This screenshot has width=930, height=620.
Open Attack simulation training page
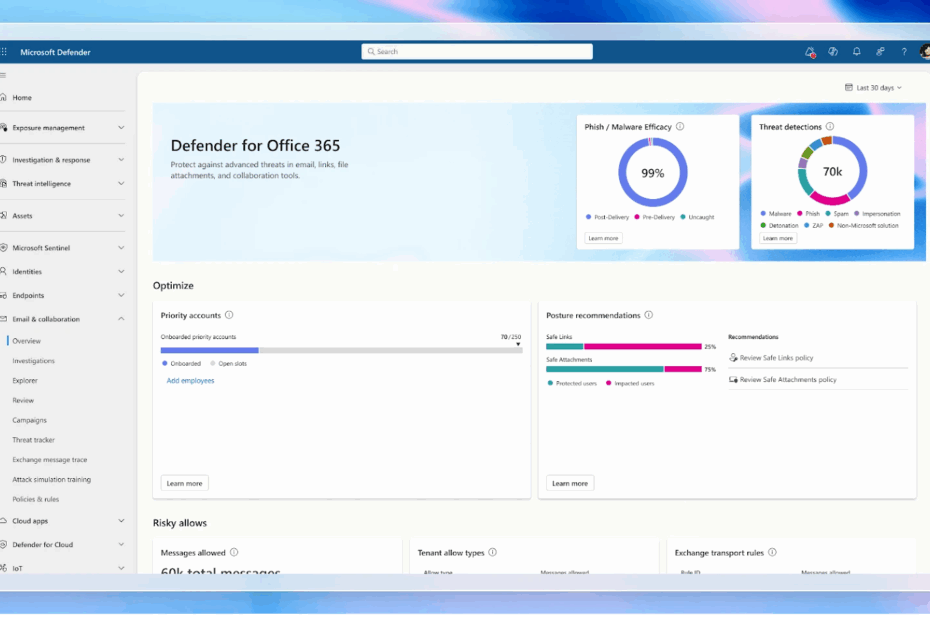[x=51, y=480]
